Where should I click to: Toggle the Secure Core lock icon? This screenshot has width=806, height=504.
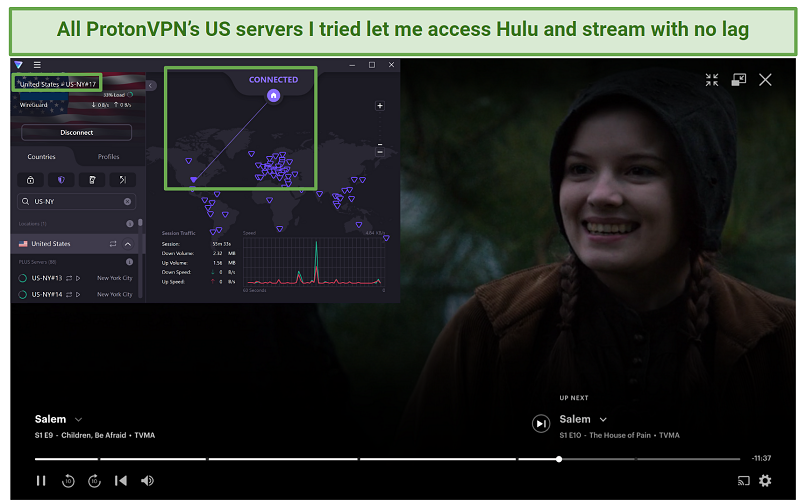[30, 179]
